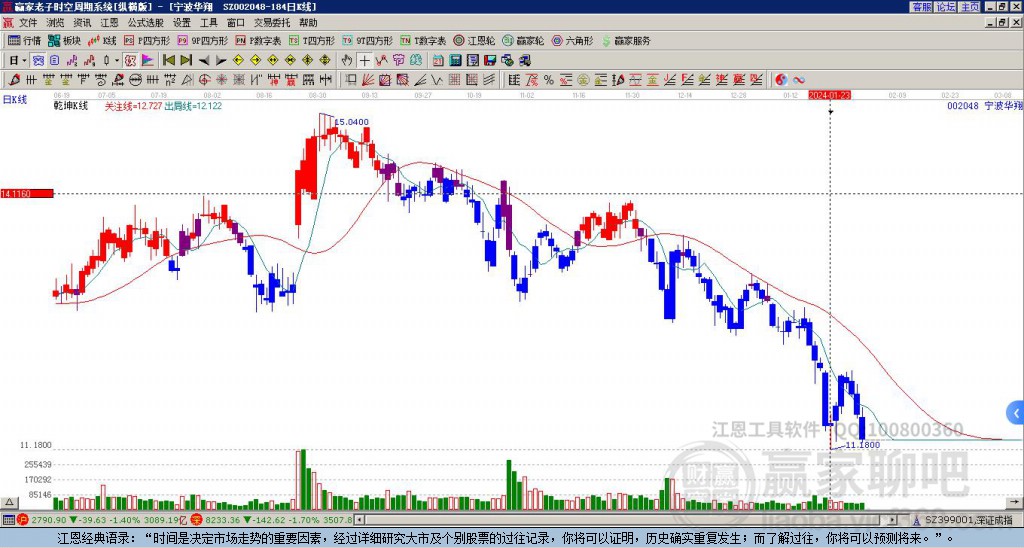Open the 9P四方形 tool
The height and width of the screenshot is (548, 1024).
[x=203, y=40]
